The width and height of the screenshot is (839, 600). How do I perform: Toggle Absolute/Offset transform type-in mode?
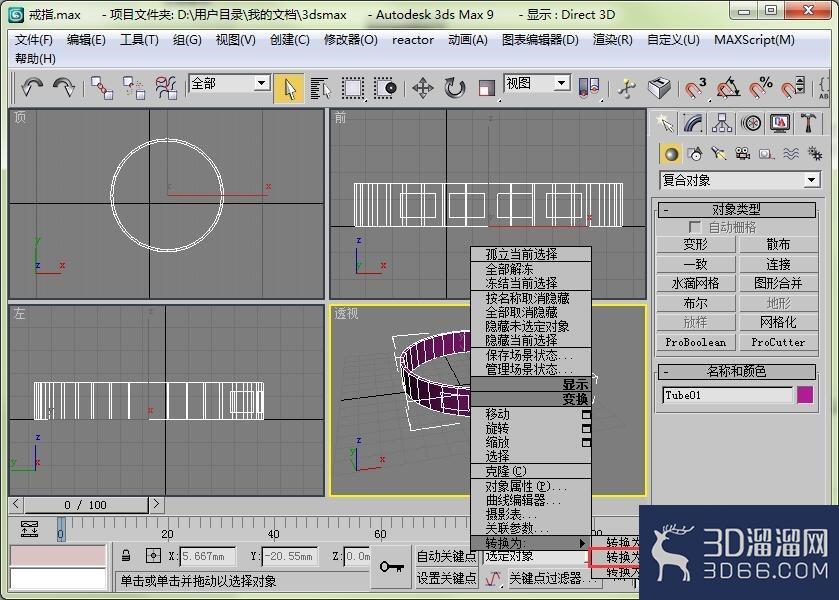click(153, 556)
